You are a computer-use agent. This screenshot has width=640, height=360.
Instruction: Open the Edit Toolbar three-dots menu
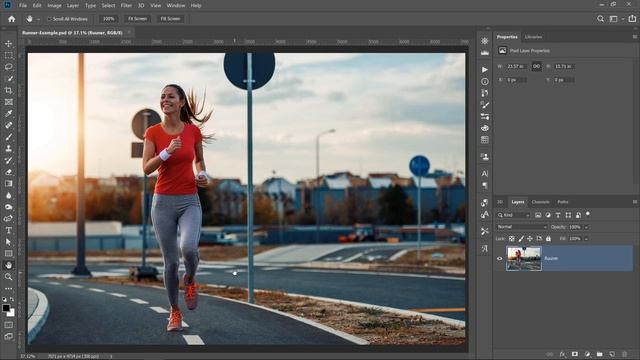pyautogui.click(x=9, y=289)
